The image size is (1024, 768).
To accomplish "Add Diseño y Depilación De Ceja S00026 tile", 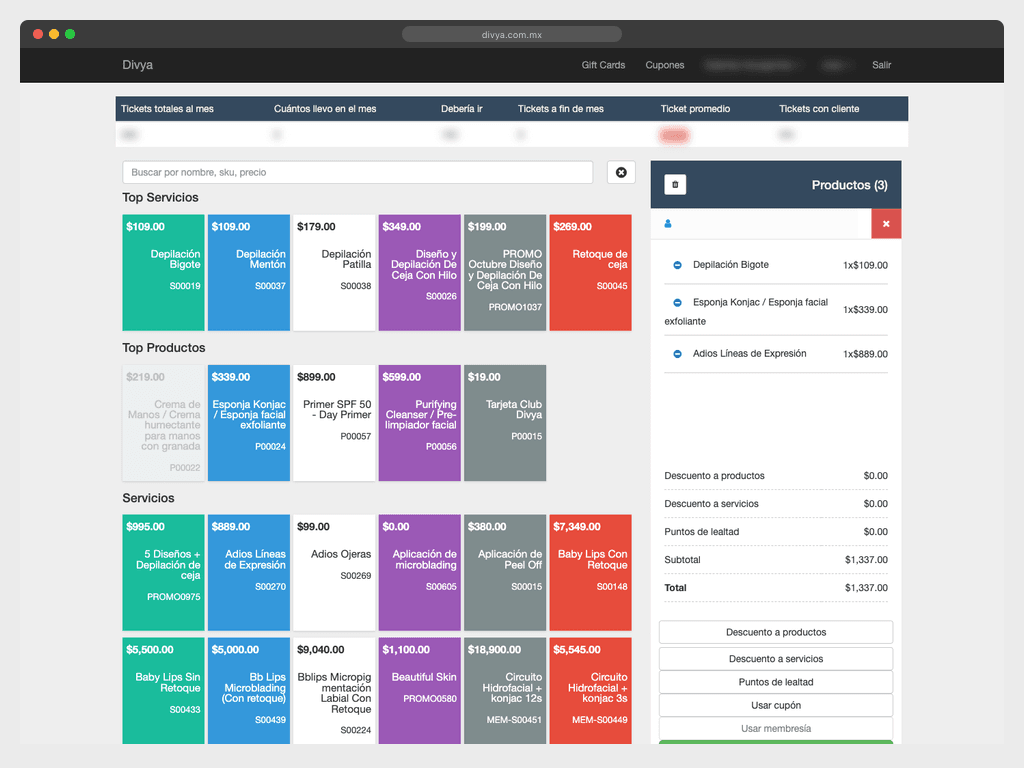I will [420, 272].
